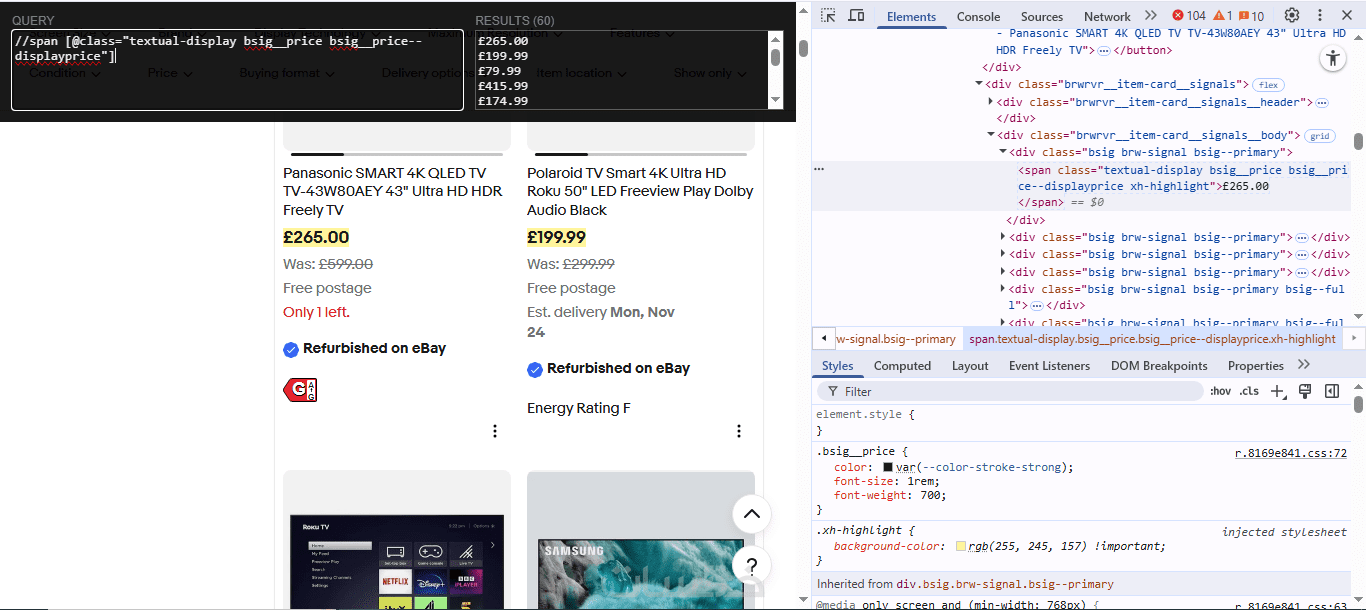This screenshot has width=1366, height=610.
Task: Open the Computed styles tab
Action: click(902, 365)
